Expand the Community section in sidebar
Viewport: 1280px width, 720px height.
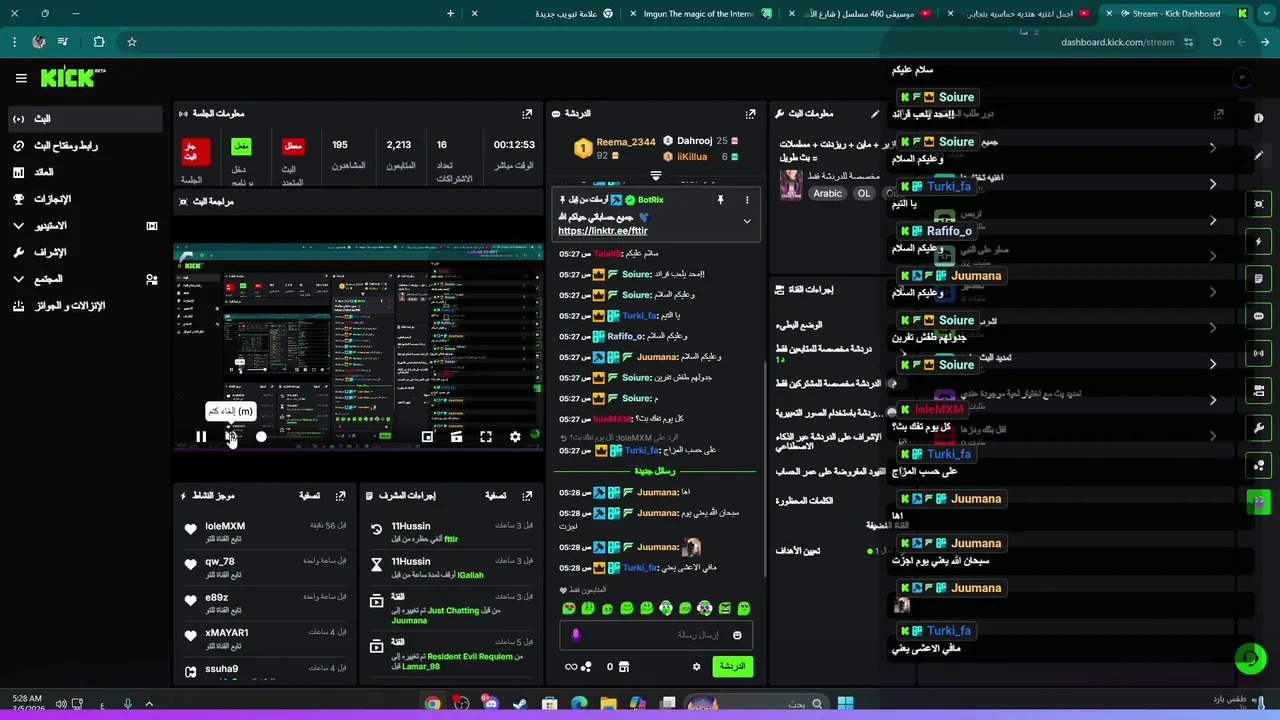(x=84, y=279)
